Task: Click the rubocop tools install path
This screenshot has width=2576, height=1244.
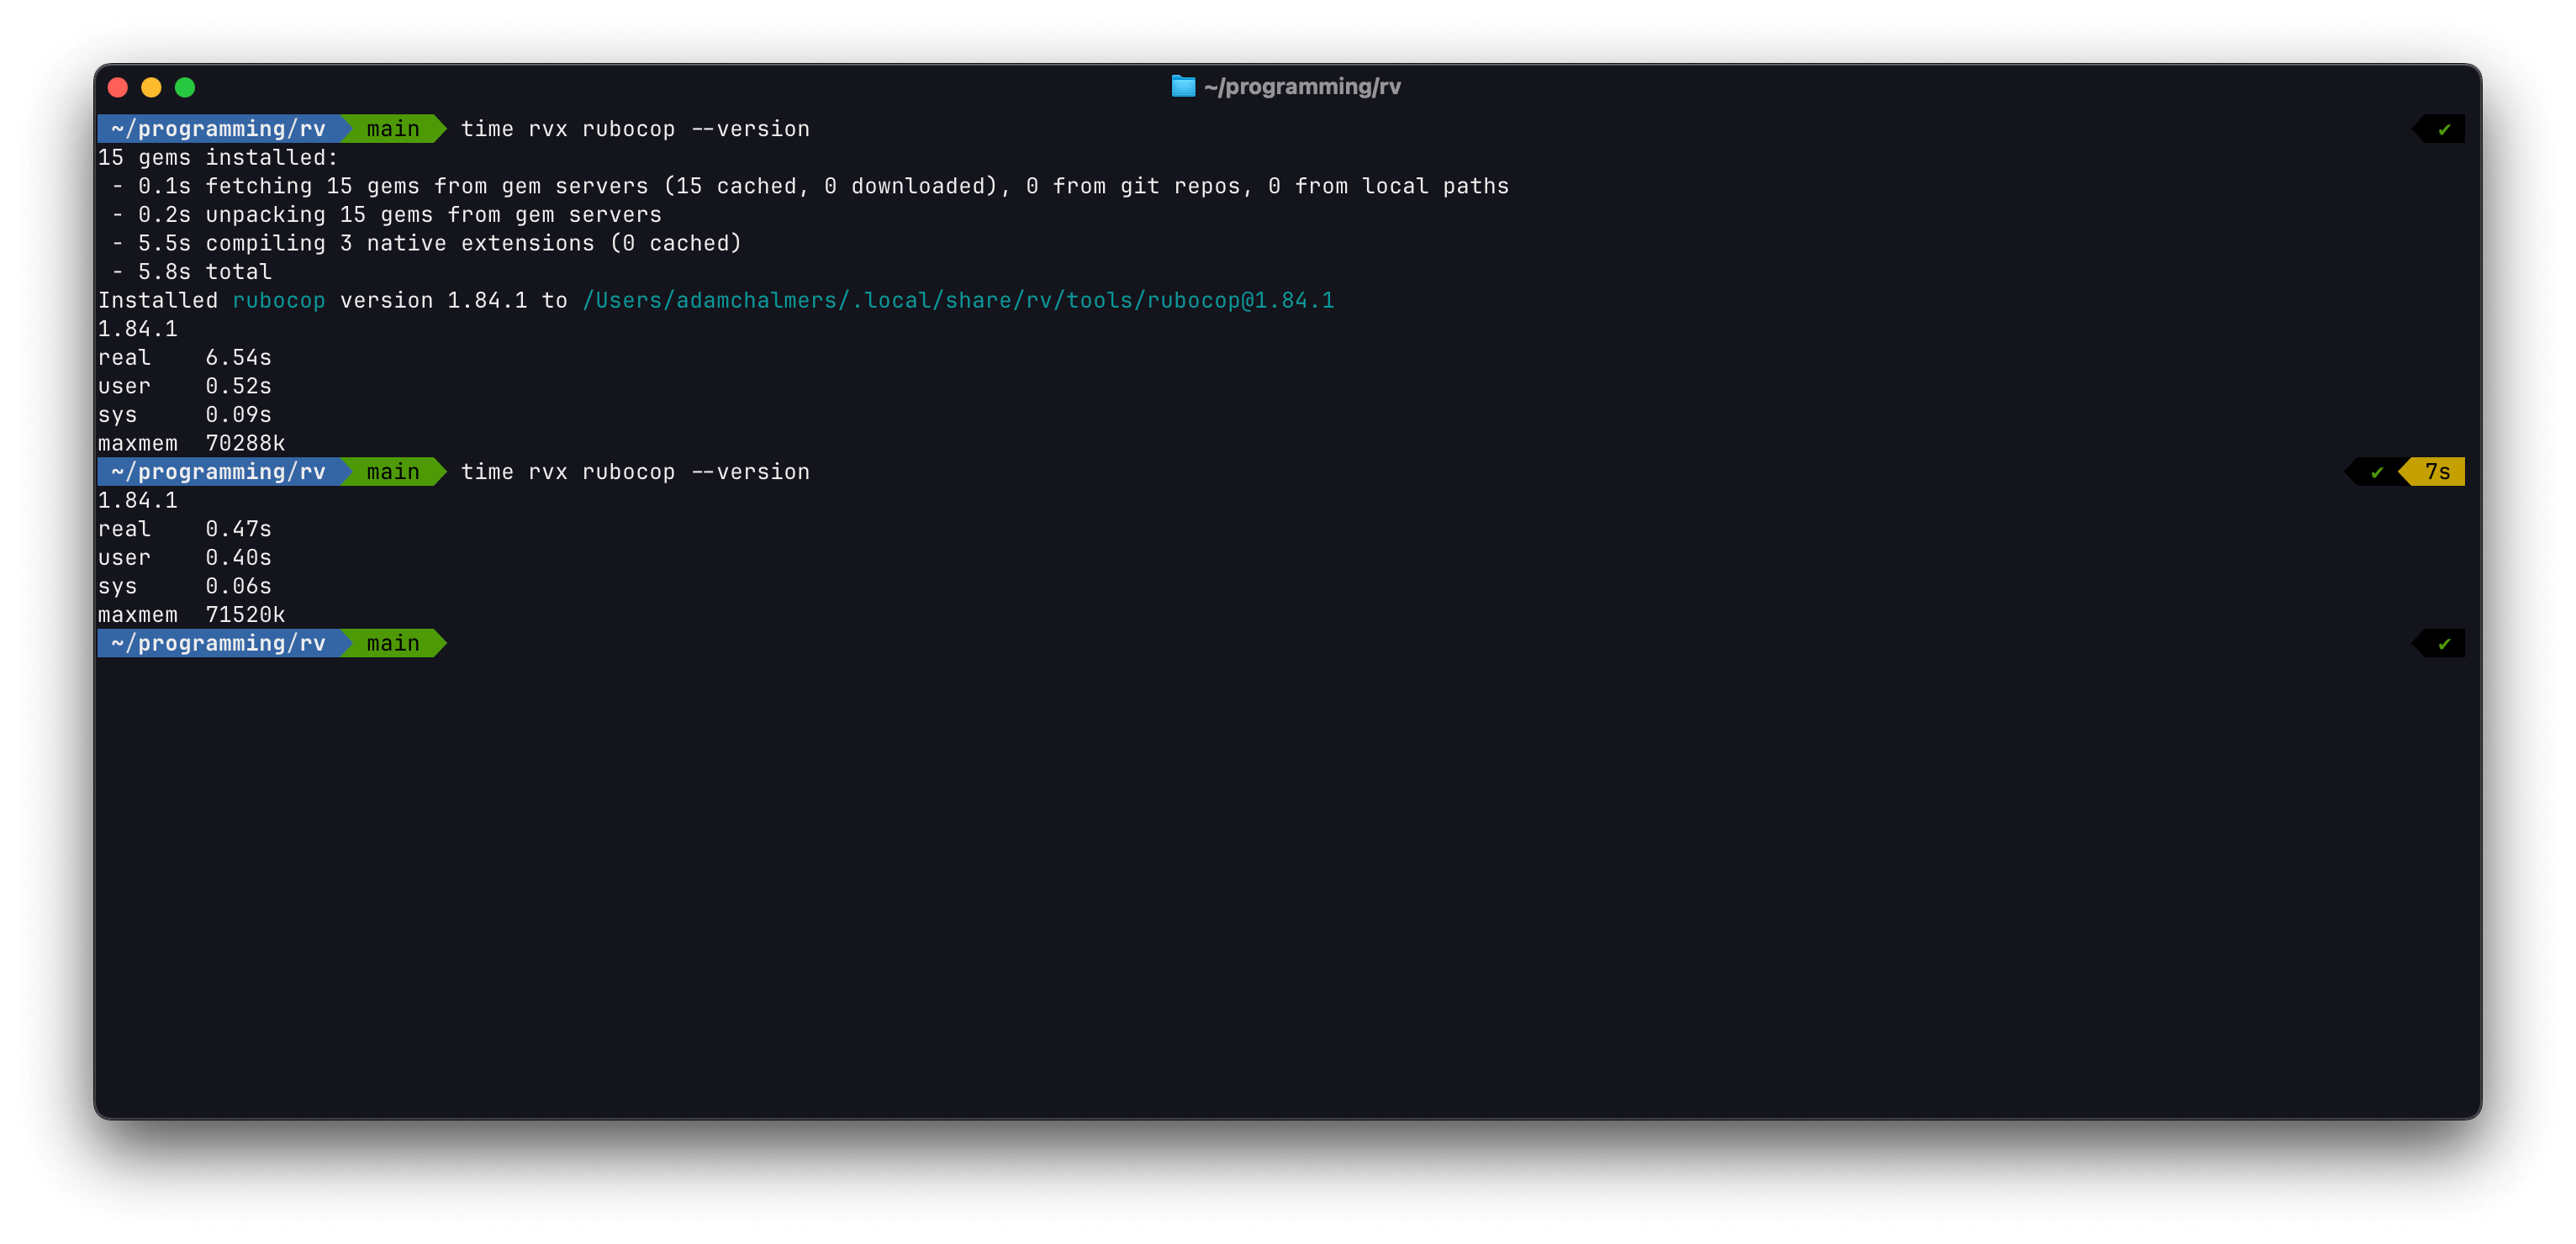Action: tap(957, 301)
